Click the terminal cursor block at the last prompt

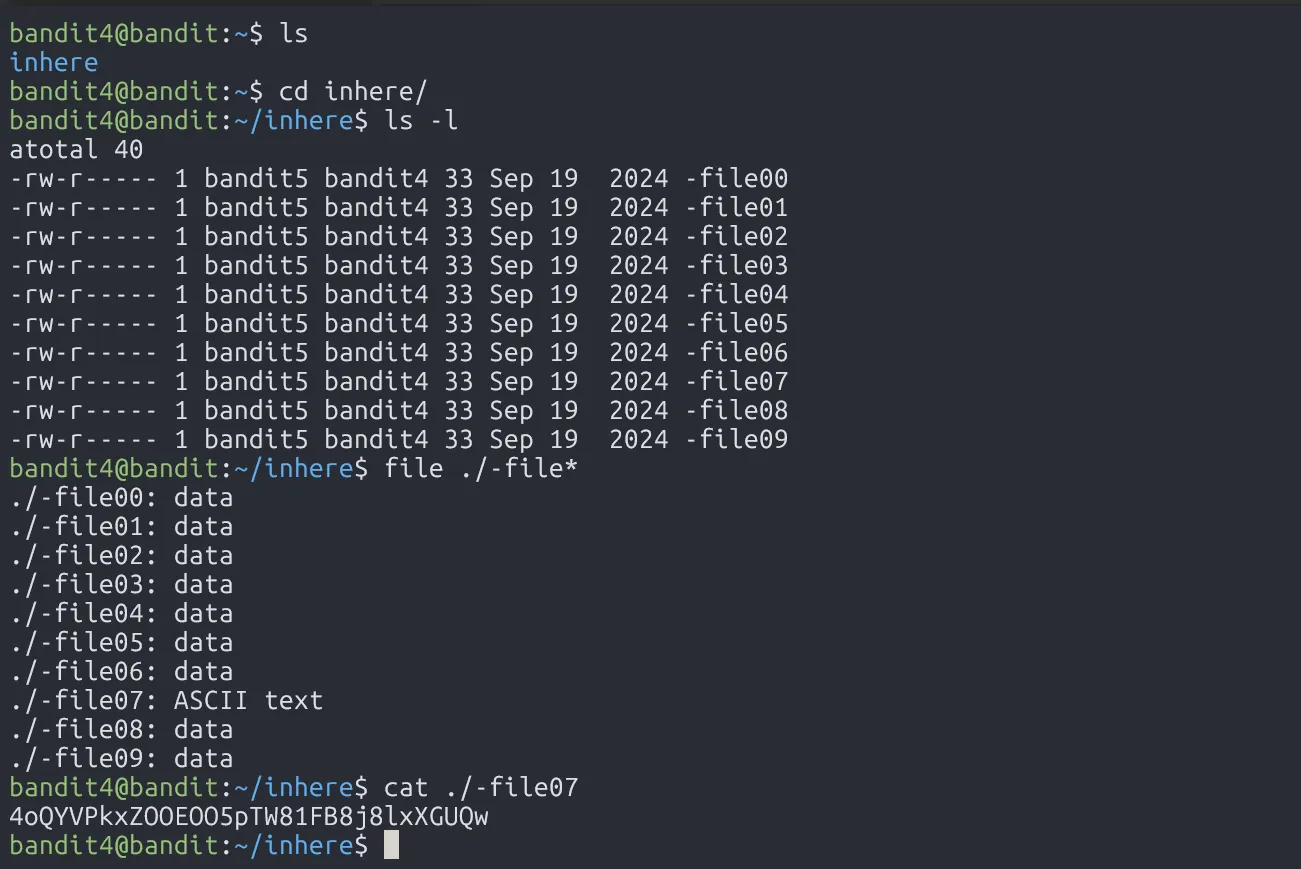pyautogui.click(x=391, y=845)
